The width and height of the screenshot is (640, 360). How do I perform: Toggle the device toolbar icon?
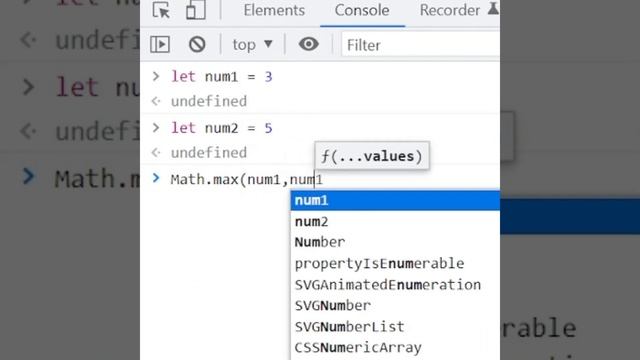196,10
